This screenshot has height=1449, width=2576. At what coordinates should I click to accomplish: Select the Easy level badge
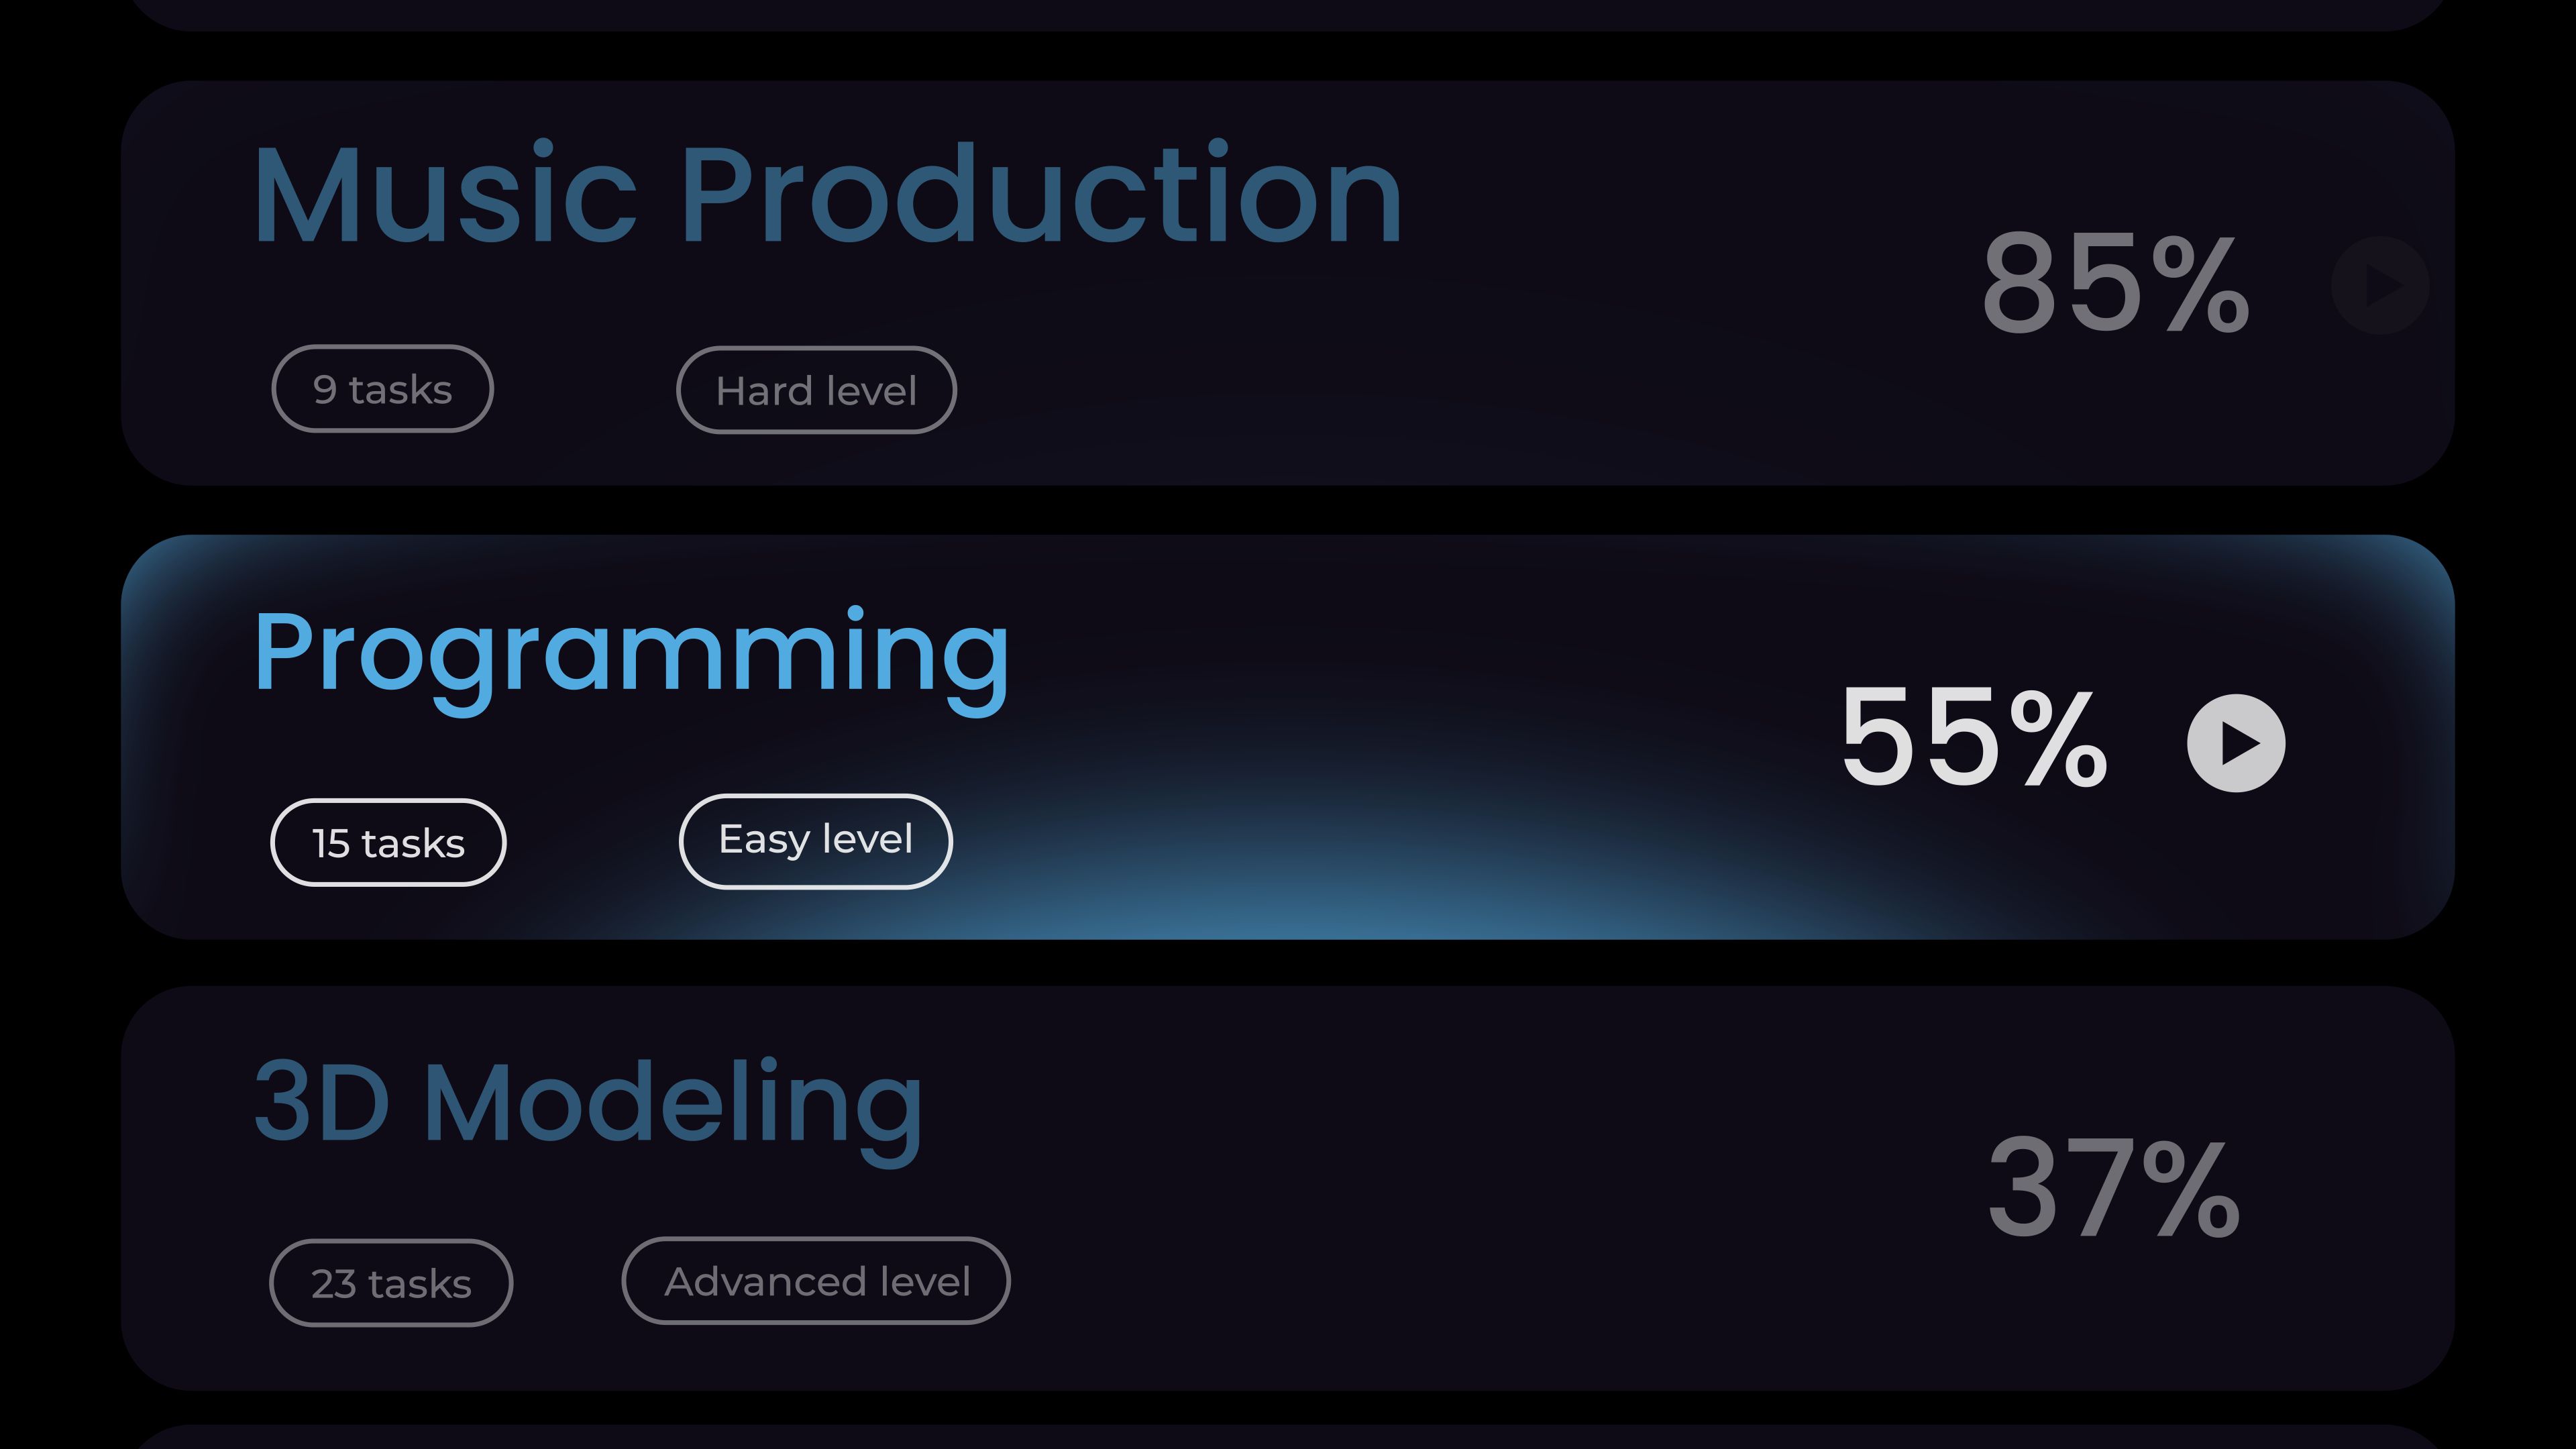coord(815,841)
